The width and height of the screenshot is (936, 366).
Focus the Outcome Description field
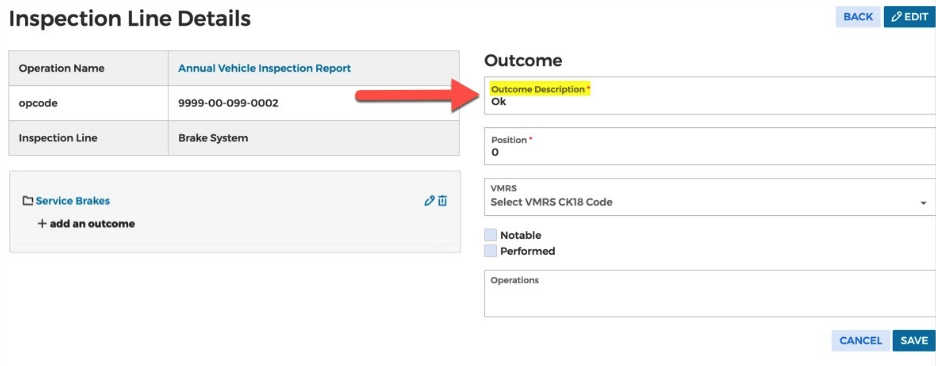point(710,96)
